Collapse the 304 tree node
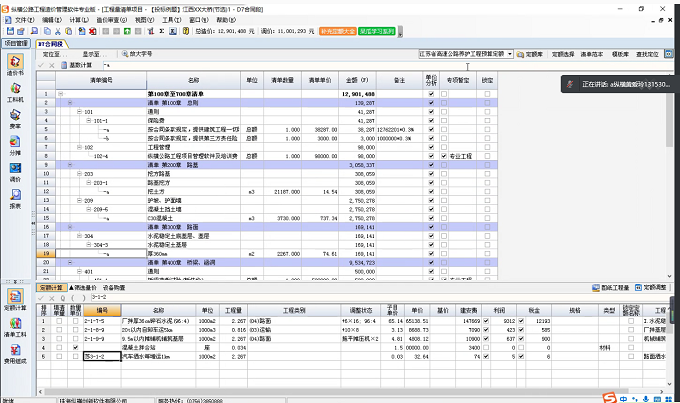Image resolution: width=680 pixels, height=403 pixels. point(79,236)
